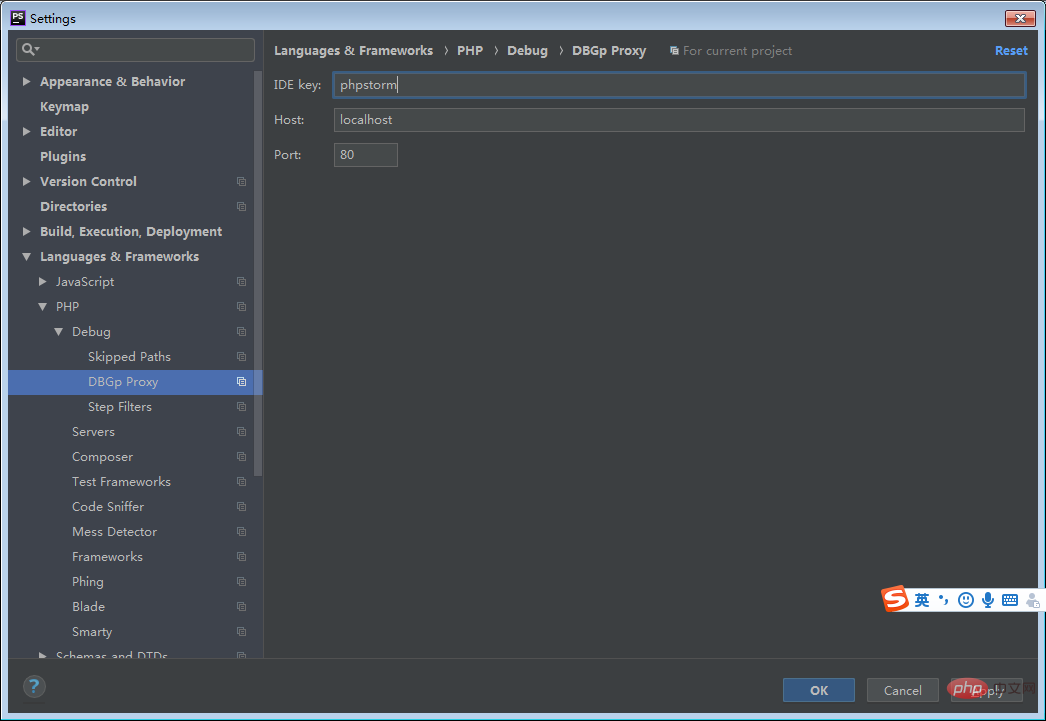The width and height of the screenshot is (1046, 721).
Task: Click the project icon beside Code Sniffer
Action: (241, 507)
